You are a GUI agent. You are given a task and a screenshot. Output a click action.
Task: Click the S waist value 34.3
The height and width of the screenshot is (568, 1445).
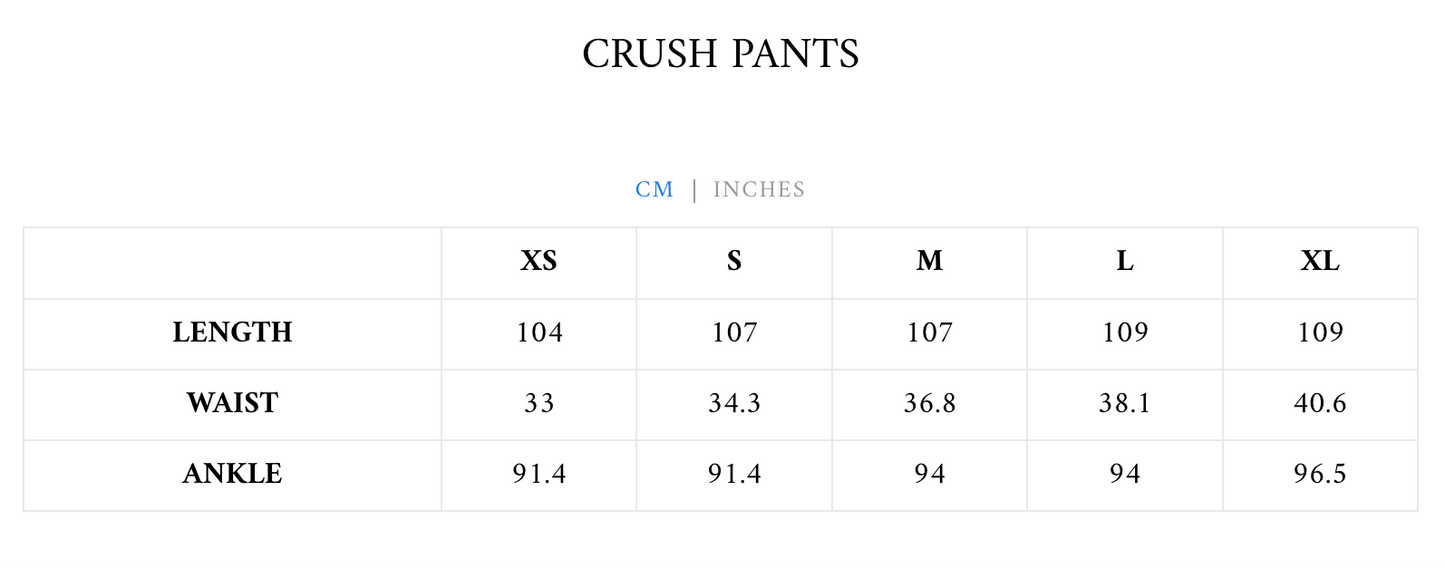pyautogui.click(x=735, y=404)
